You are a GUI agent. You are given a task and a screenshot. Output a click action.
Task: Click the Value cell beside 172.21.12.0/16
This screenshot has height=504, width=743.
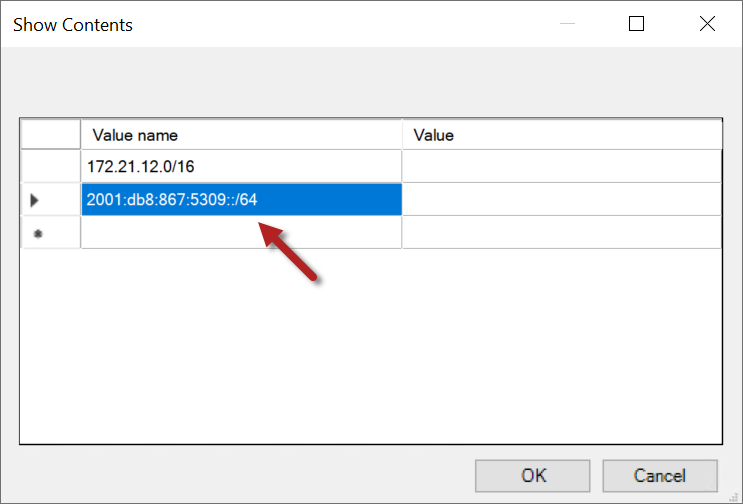point(561,167)
